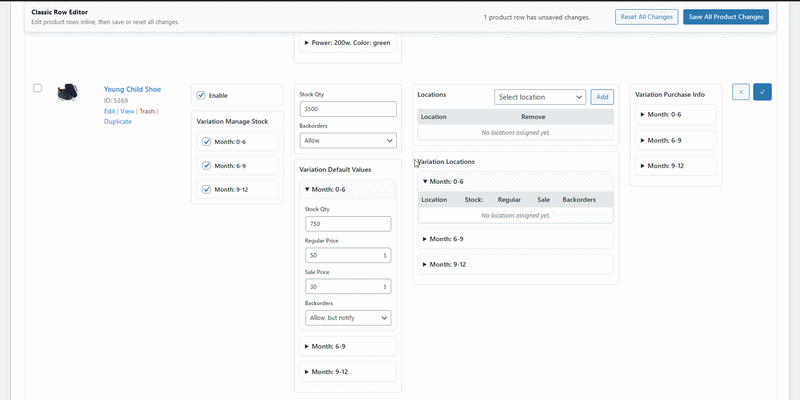
Task: Click the Duplicate link under product
Action: pyautogui.click(x=118, y=121)
